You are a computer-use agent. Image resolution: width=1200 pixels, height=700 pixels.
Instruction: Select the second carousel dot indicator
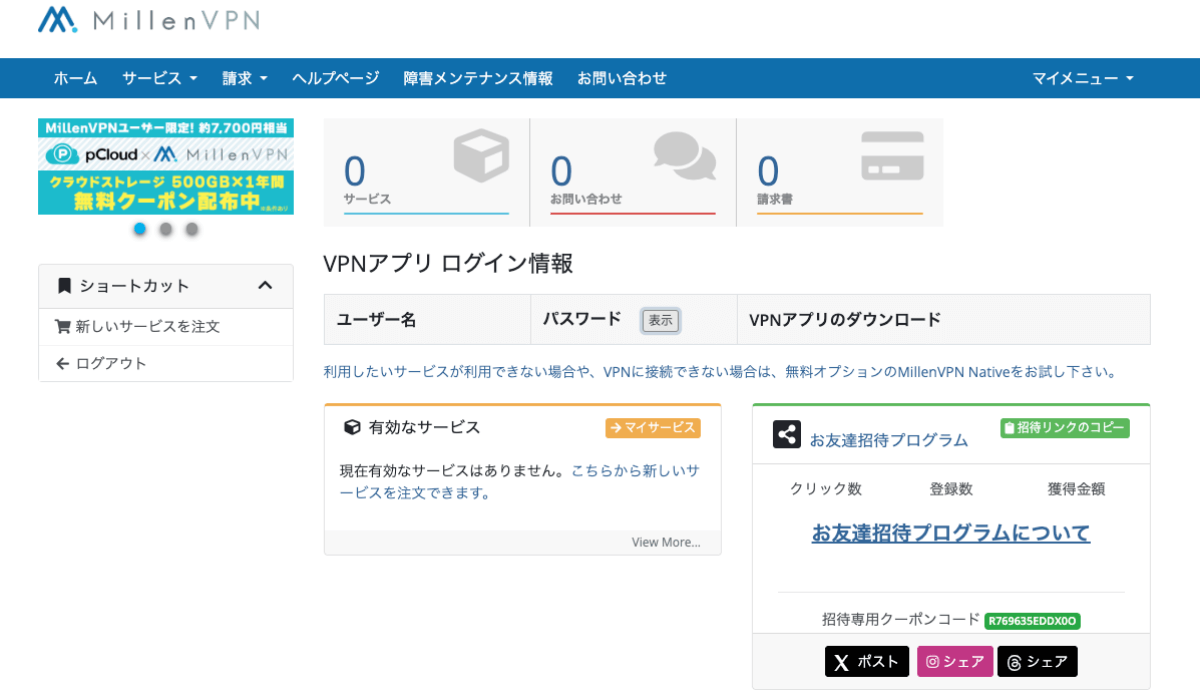166,229
